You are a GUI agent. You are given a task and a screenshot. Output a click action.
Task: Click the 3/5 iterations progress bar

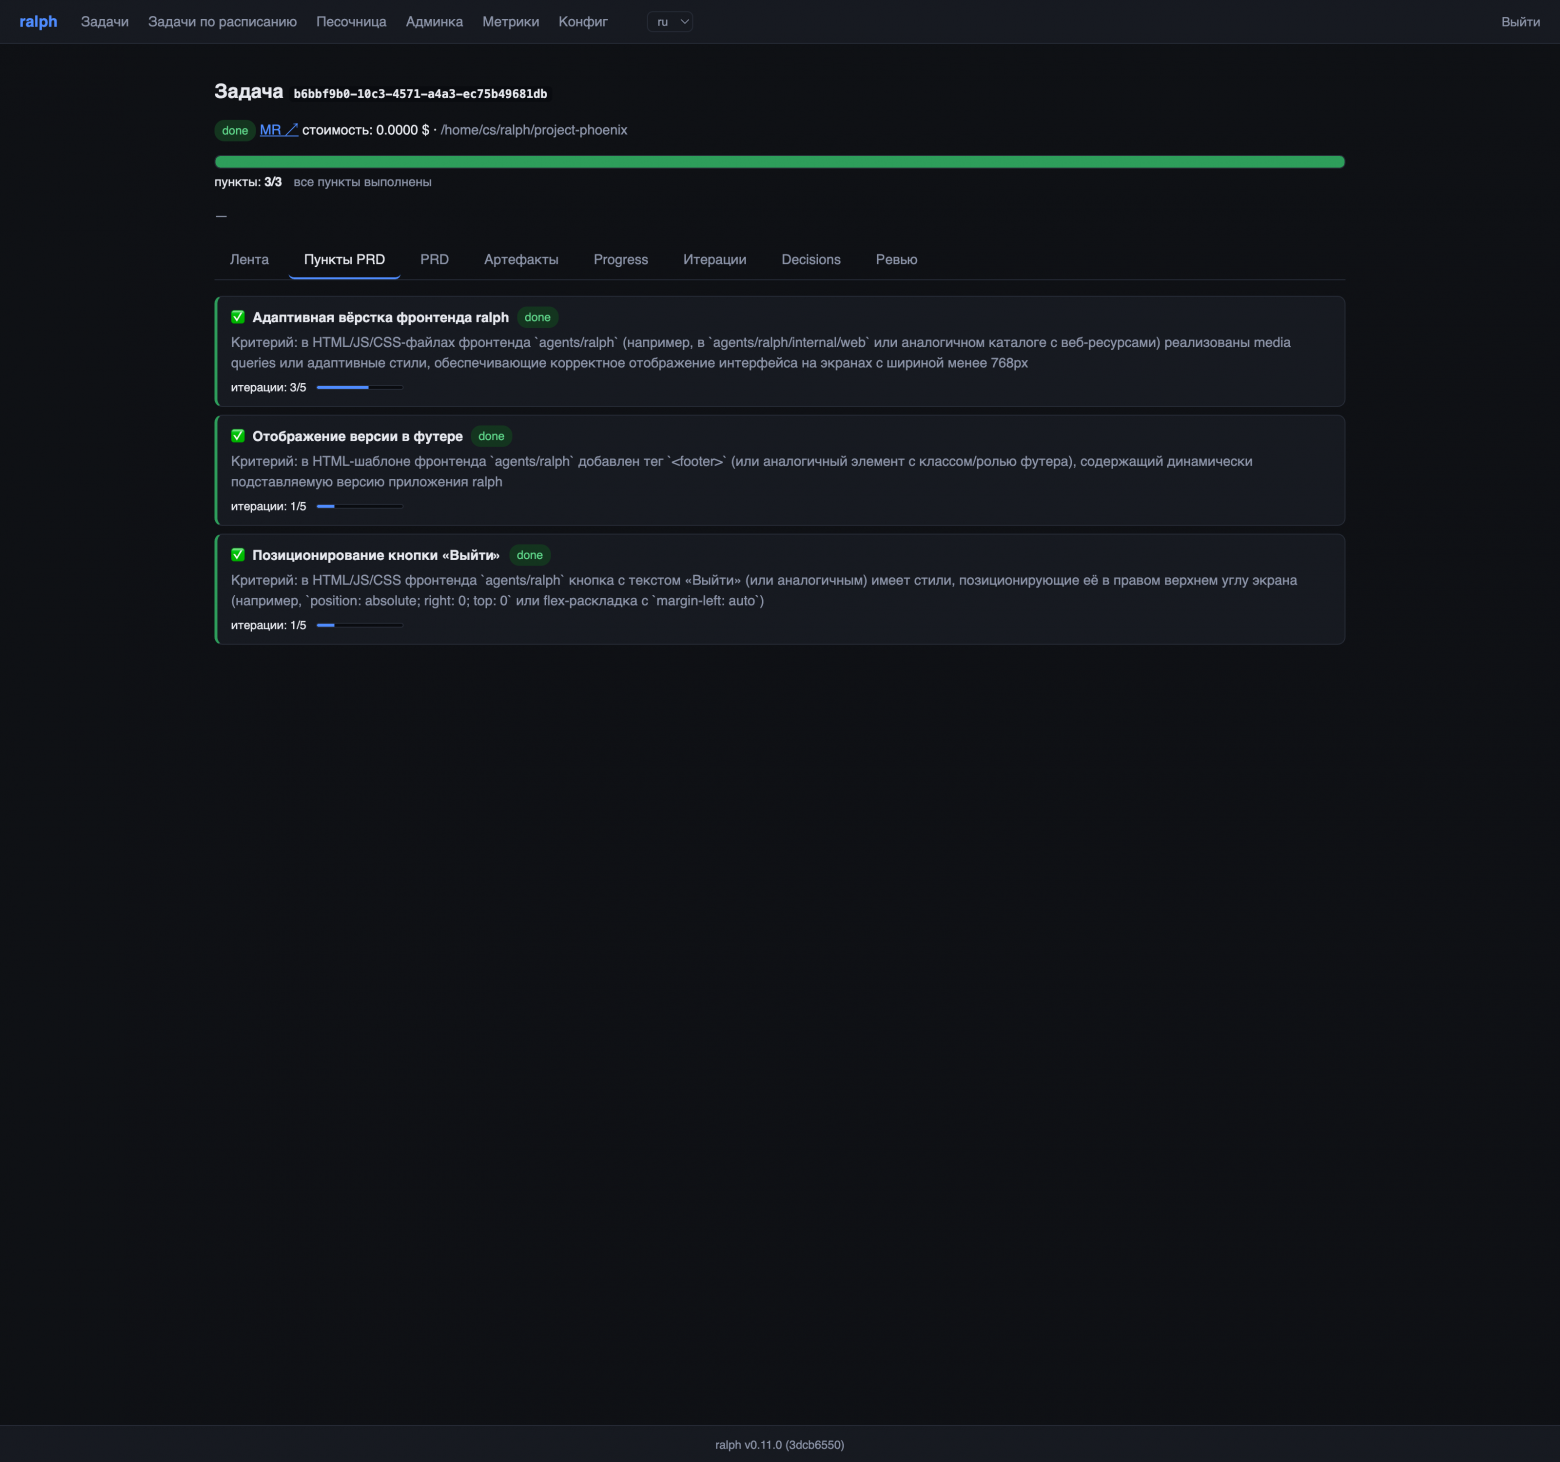coord(360,388)
